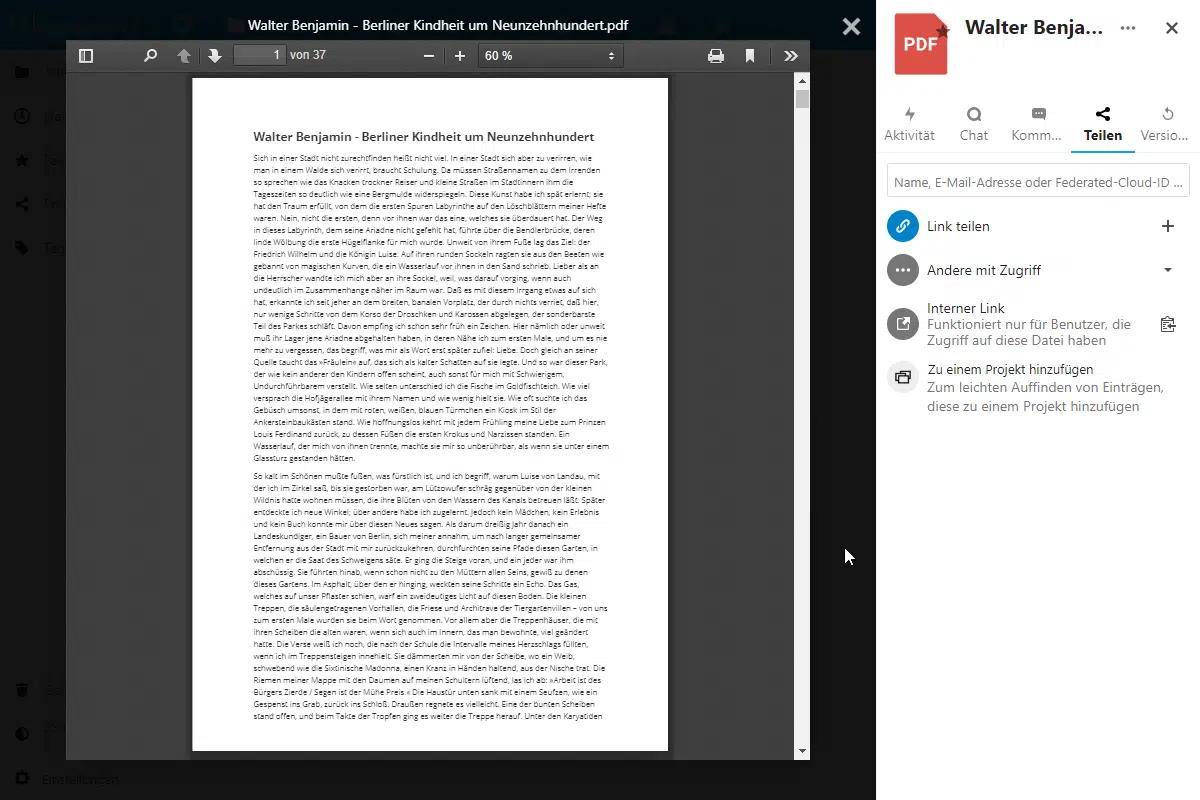The height and width of the screenshot is (800, 1200).
Task: Zoom out with the minus button
Action: [429, 56]
